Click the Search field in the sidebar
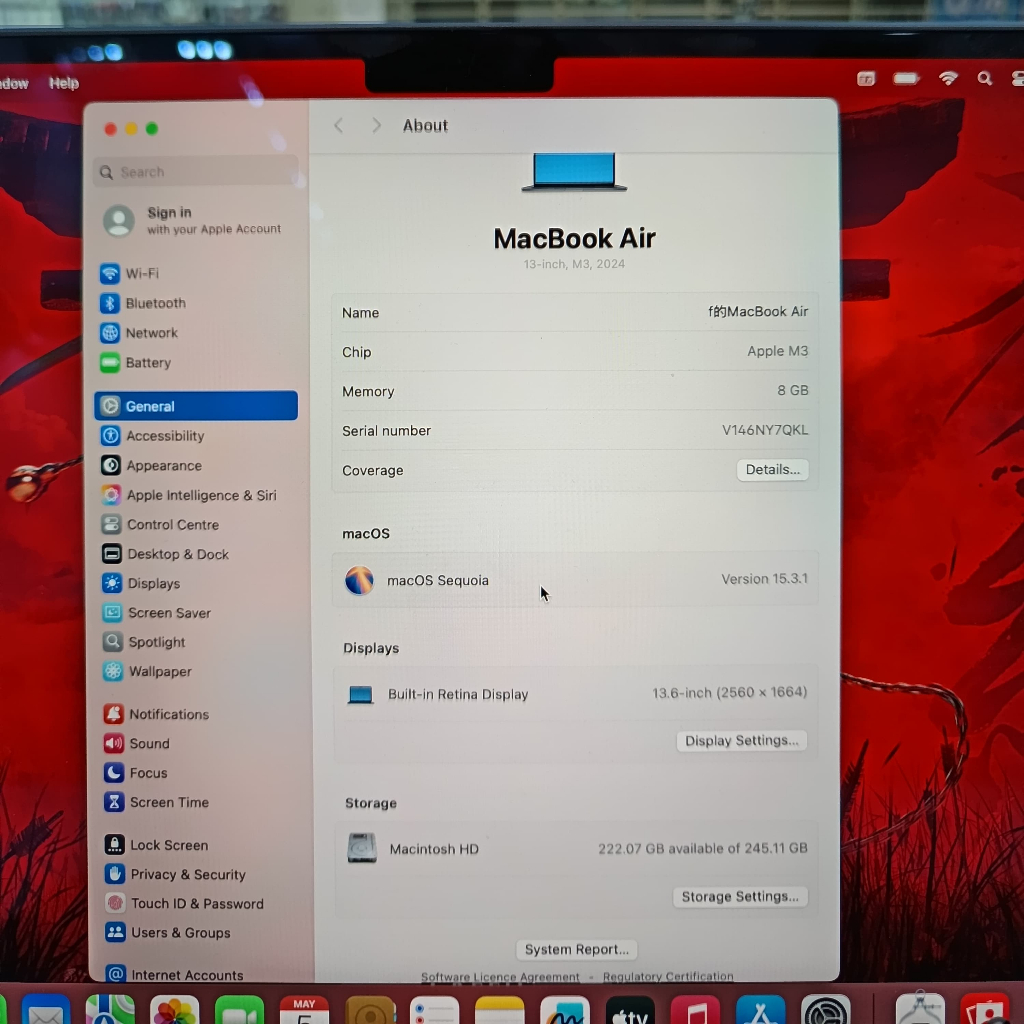 click(196, 172)
